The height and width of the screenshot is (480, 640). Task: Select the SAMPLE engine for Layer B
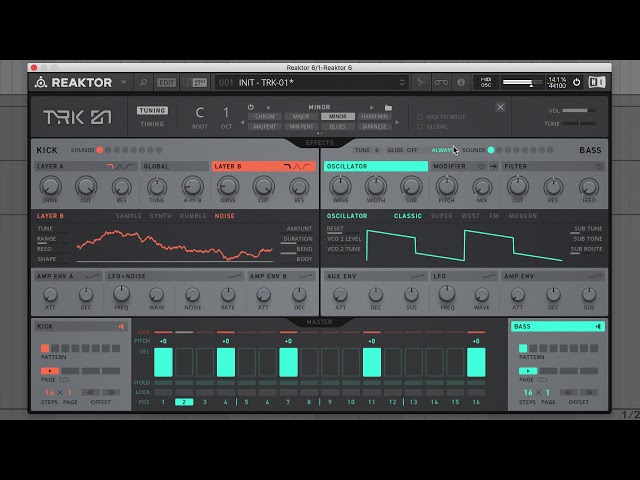pos(129,216)
